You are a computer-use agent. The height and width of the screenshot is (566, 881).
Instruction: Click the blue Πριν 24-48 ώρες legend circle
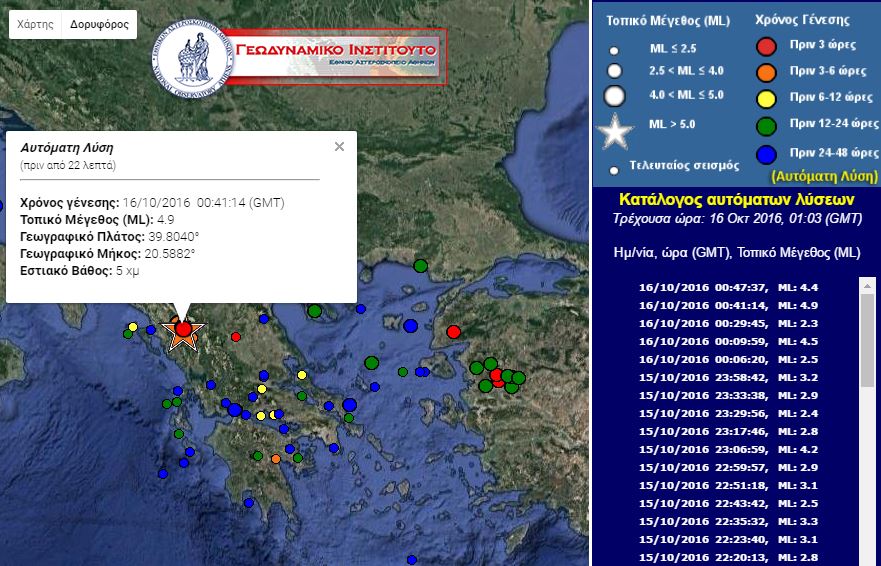pyautogui.click(x=766, y=154)
